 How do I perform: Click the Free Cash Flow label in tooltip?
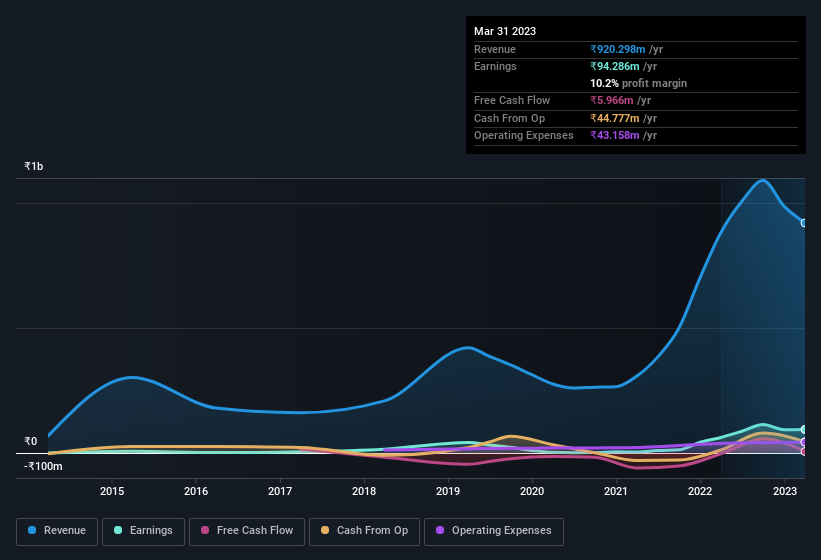pyautogui.click(x=512, y=100)
